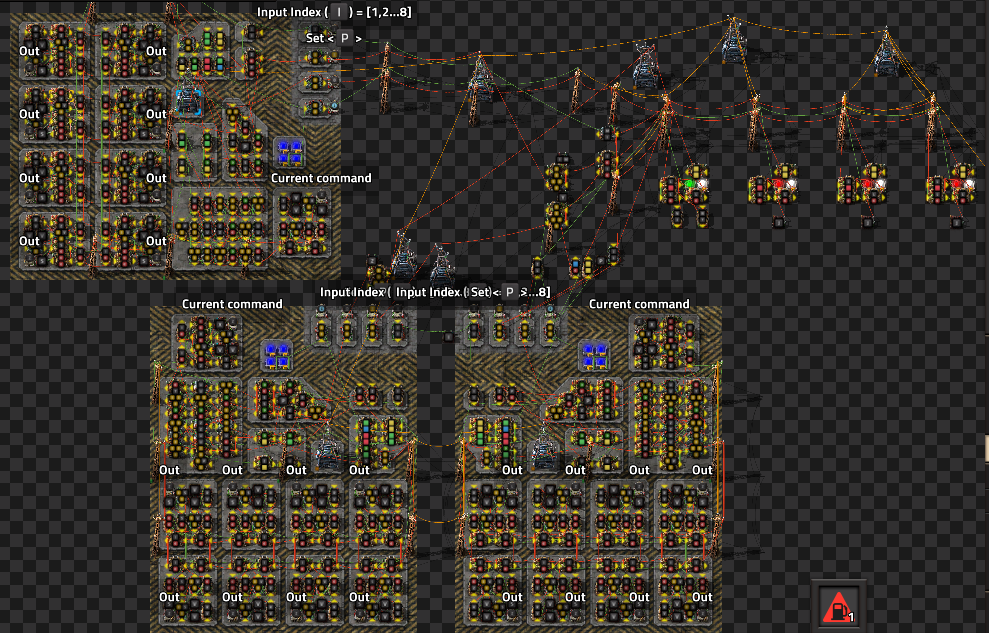The image size is (989, 633).
Task: Click blue-signal combinator in the middle-right wiring area
Action: click(575, 267)
